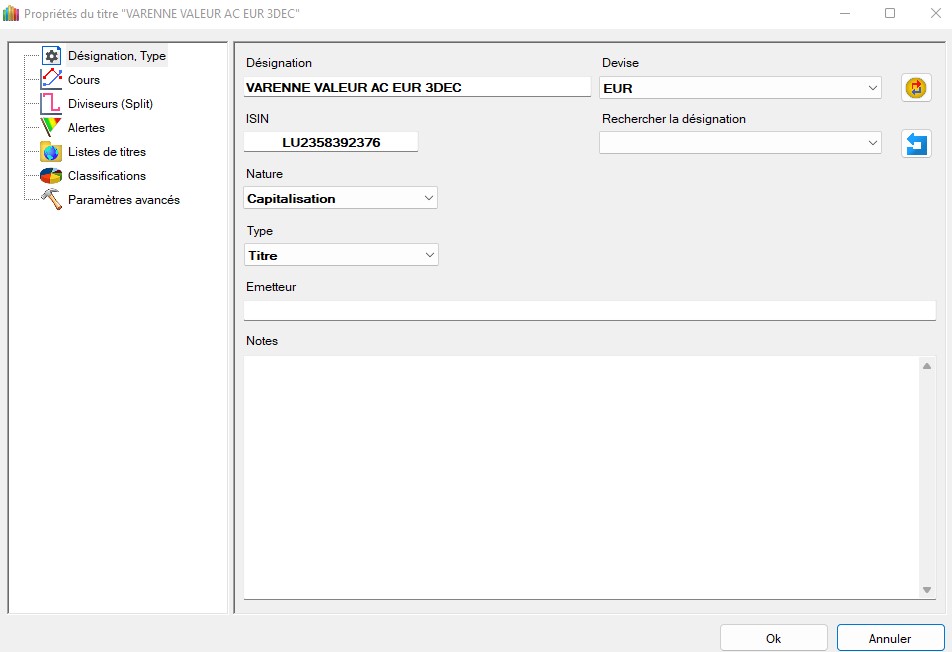Click the Listes de titres folder icon
Viewport: 952px width, 652px height.
(51, 152)
